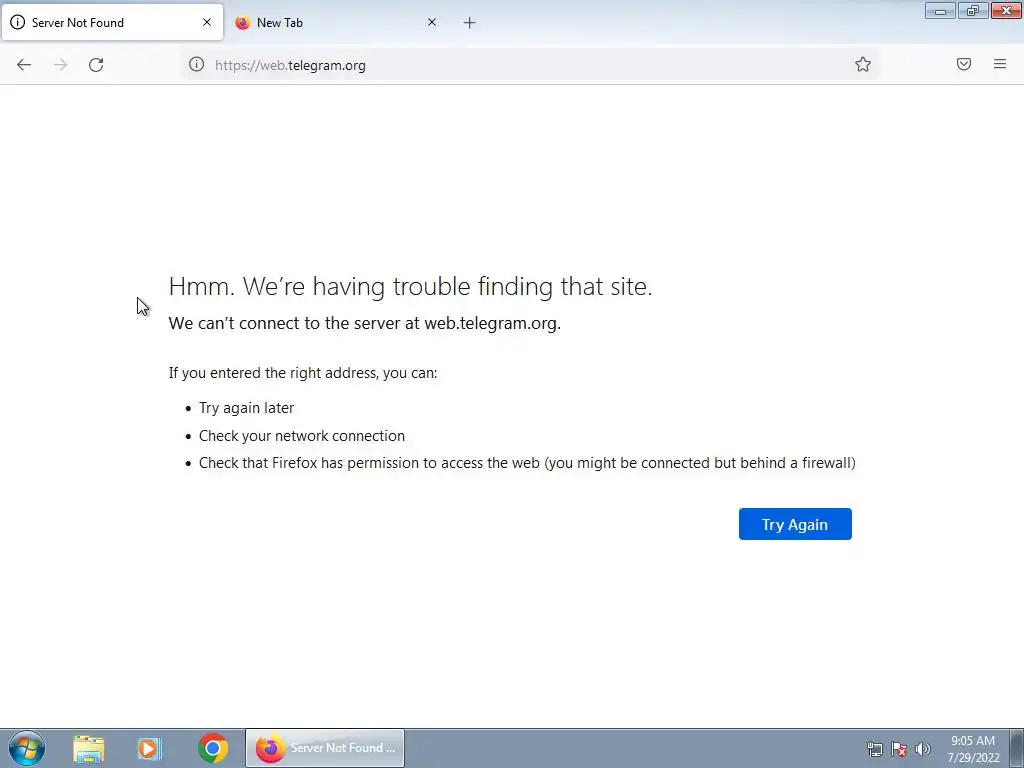
Task: Open the Action Center flag icon
Action: coord(899,749)
